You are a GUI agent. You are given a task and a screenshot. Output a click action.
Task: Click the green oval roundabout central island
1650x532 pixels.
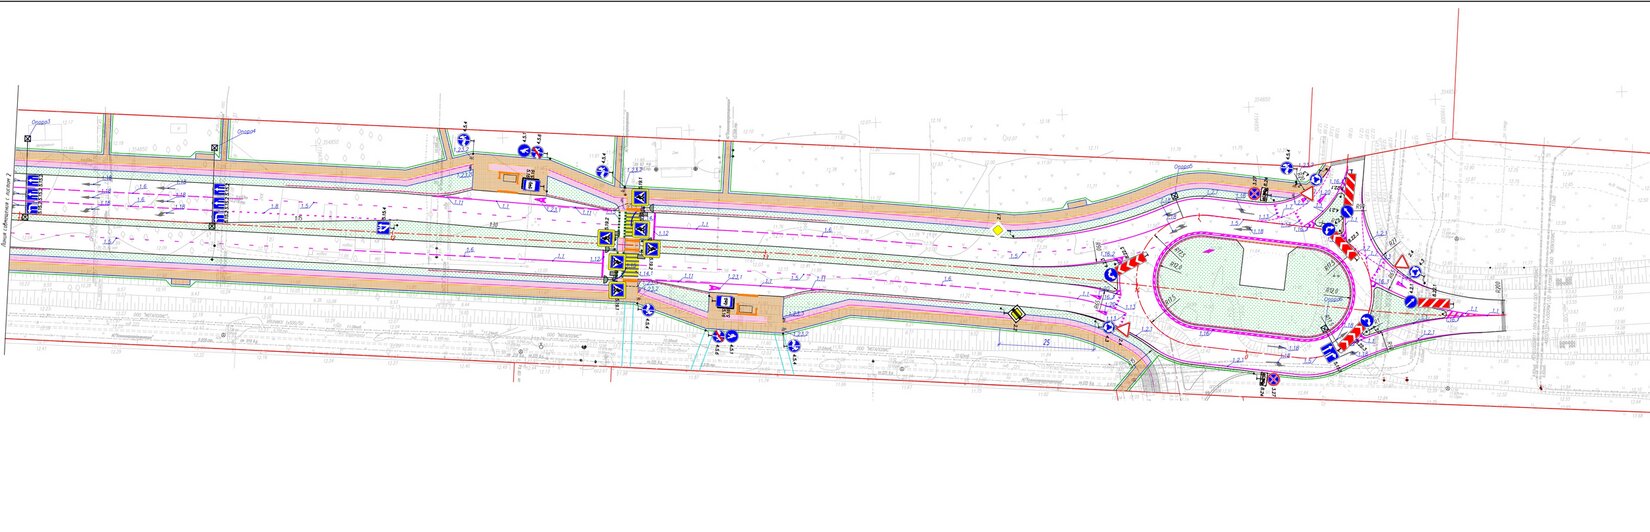click(1256, 285)
